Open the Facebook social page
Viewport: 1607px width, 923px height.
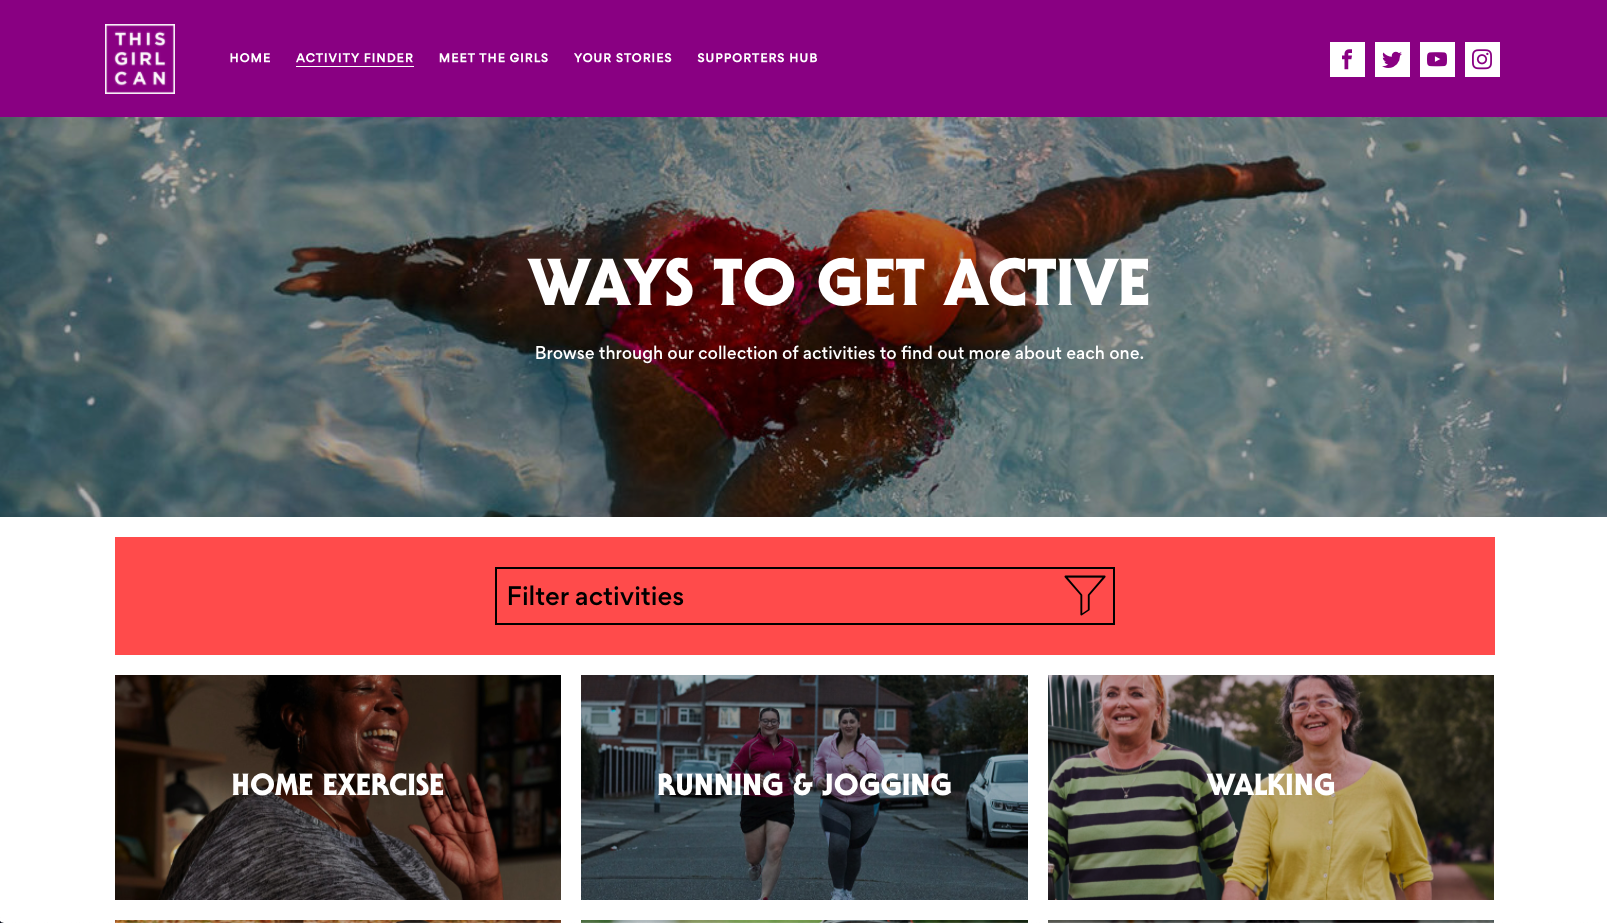click(x=1347, y=59)
